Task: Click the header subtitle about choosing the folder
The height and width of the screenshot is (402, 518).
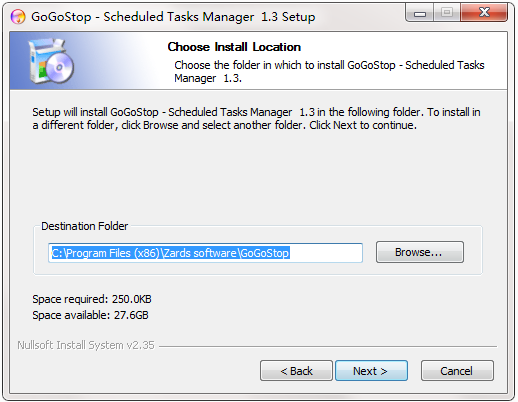Action: (329, 71)
